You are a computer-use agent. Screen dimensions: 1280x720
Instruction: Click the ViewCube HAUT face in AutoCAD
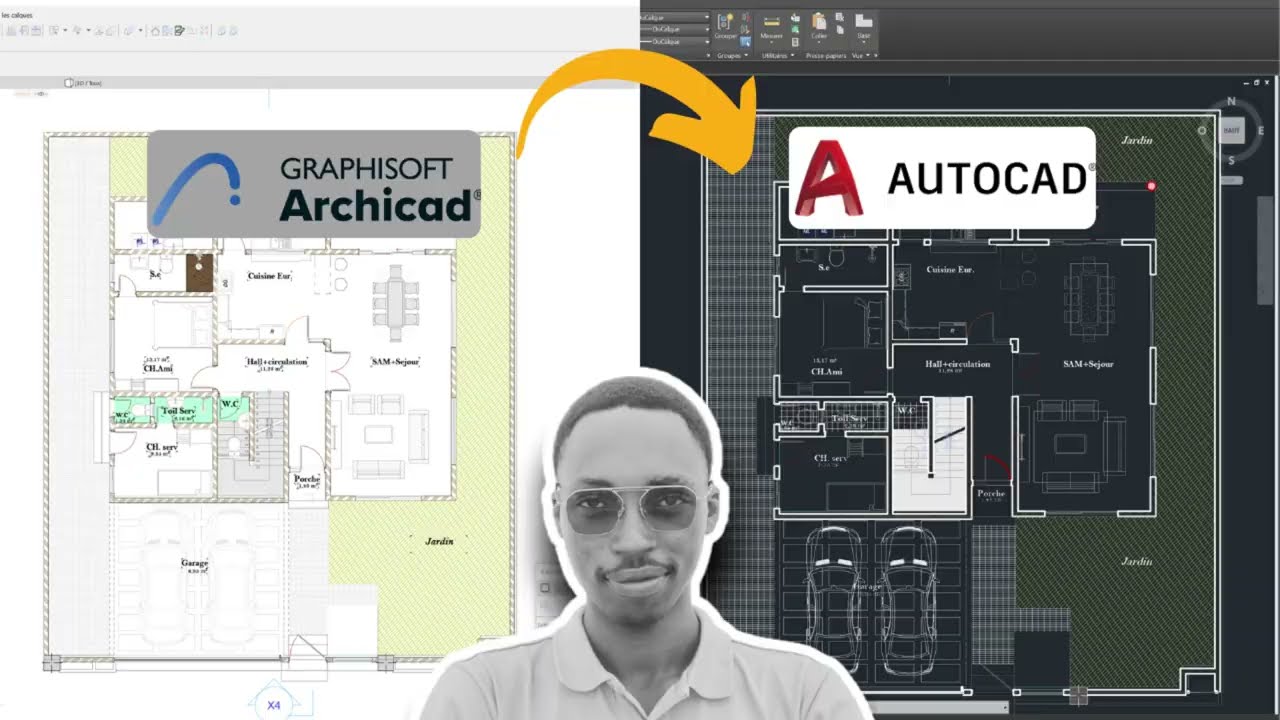click(x=1231, y=130)
